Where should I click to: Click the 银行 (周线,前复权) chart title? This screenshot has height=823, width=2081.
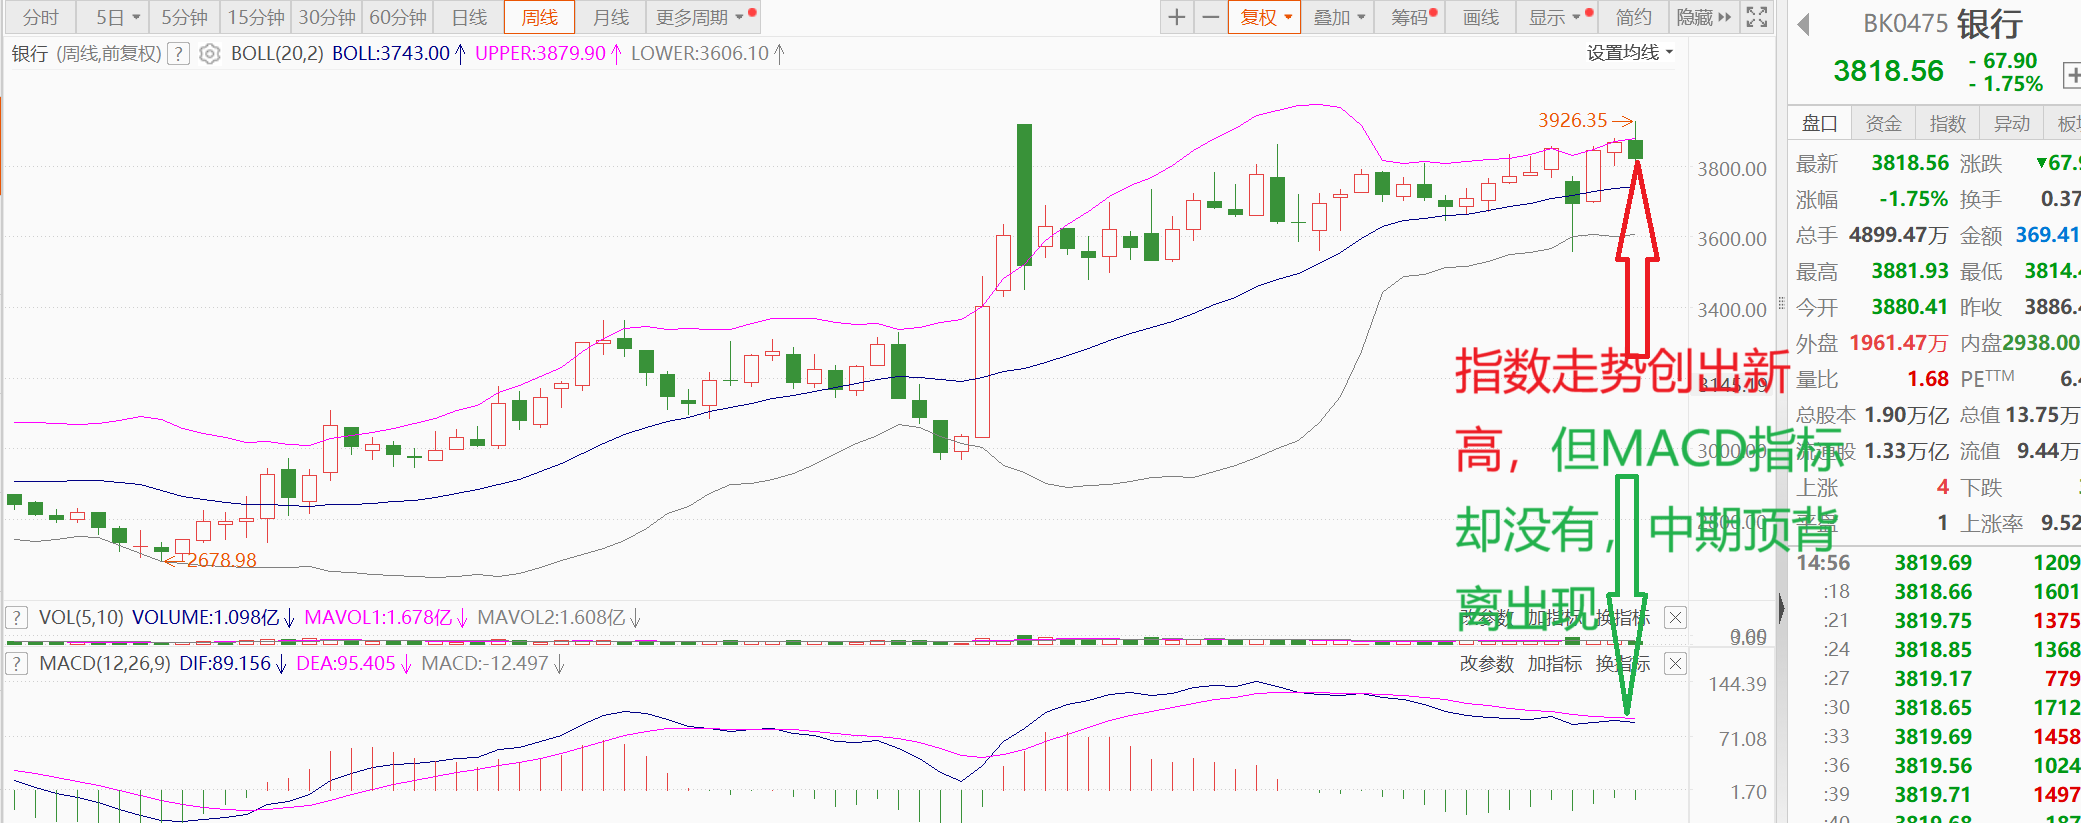tap(86, 54)
